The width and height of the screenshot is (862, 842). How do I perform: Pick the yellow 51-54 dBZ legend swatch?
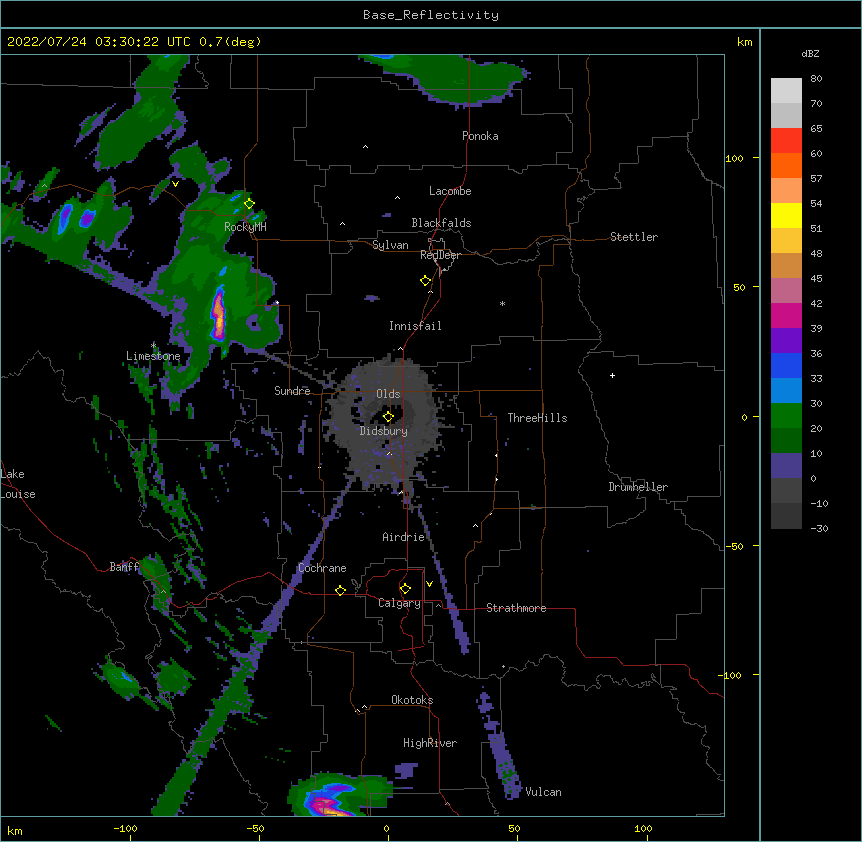coord(786,215)
